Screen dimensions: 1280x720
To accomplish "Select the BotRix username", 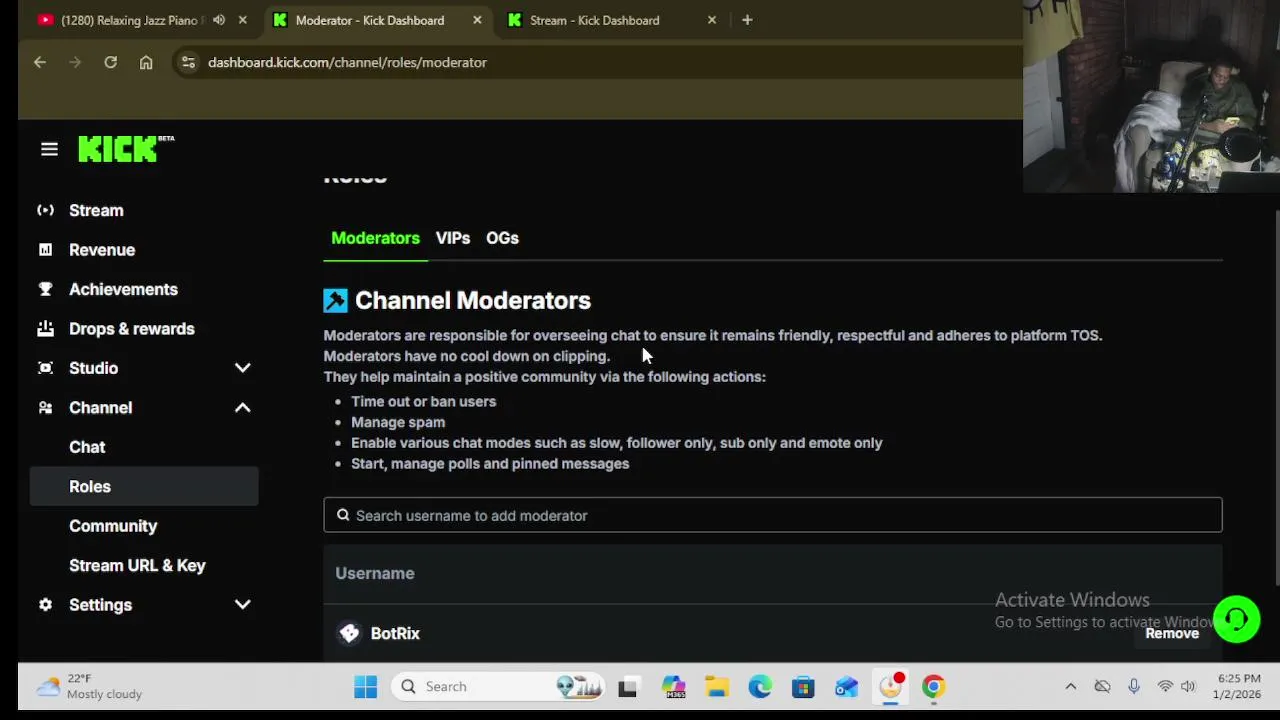I will 395,633.
